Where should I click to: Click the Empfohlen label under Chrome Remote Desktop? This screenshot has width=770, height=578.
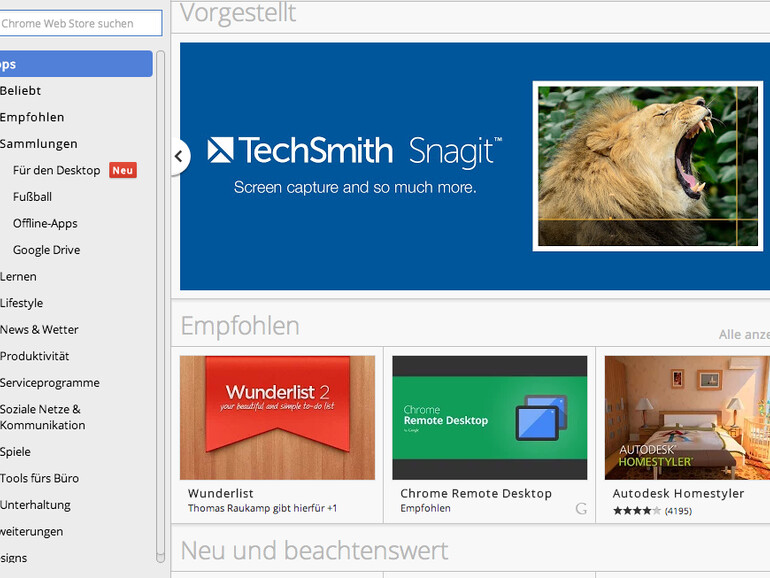click(425, 508)
